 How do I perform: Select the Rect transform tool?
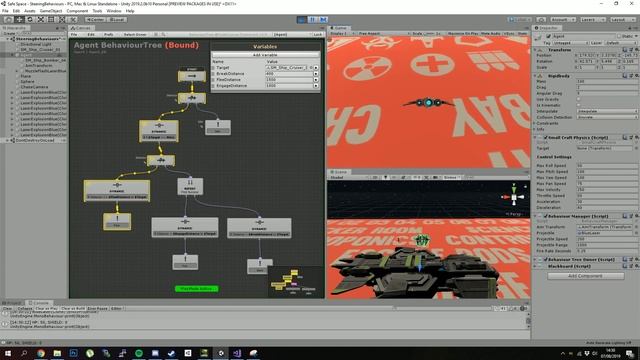pos(51,20)
